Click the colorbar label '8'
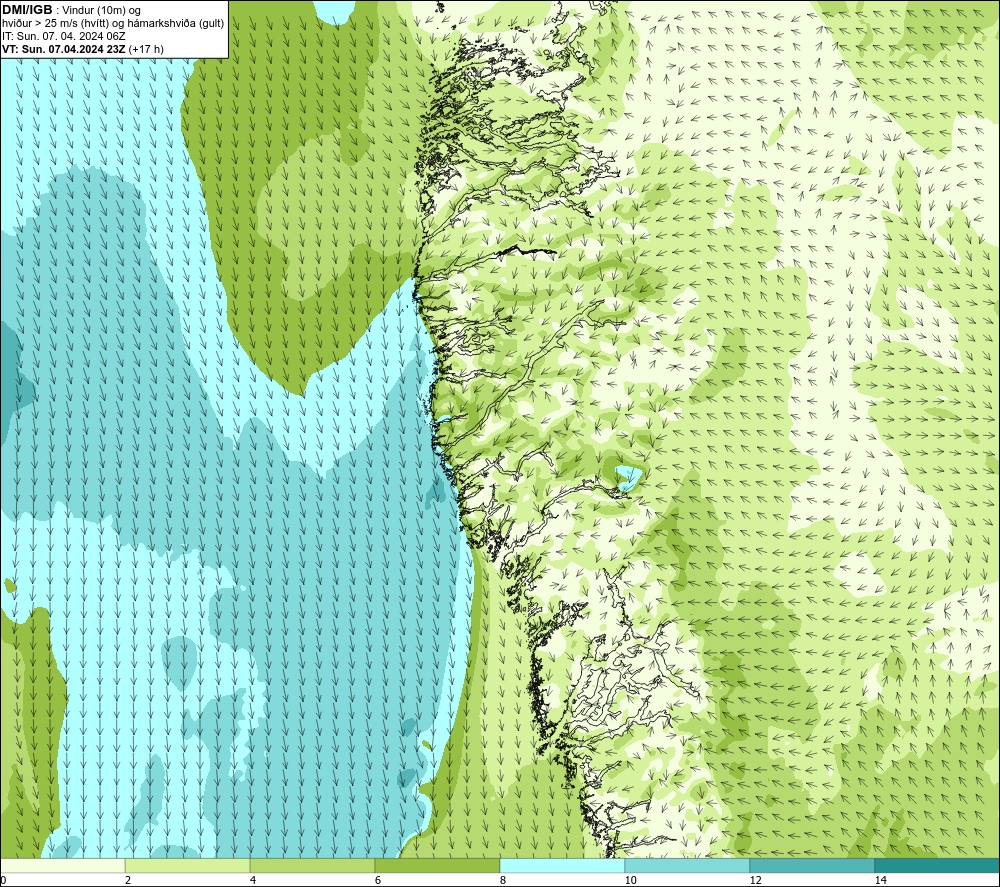Image resolution: width=1000 pixels, height=887 pixels. point(503,880)
